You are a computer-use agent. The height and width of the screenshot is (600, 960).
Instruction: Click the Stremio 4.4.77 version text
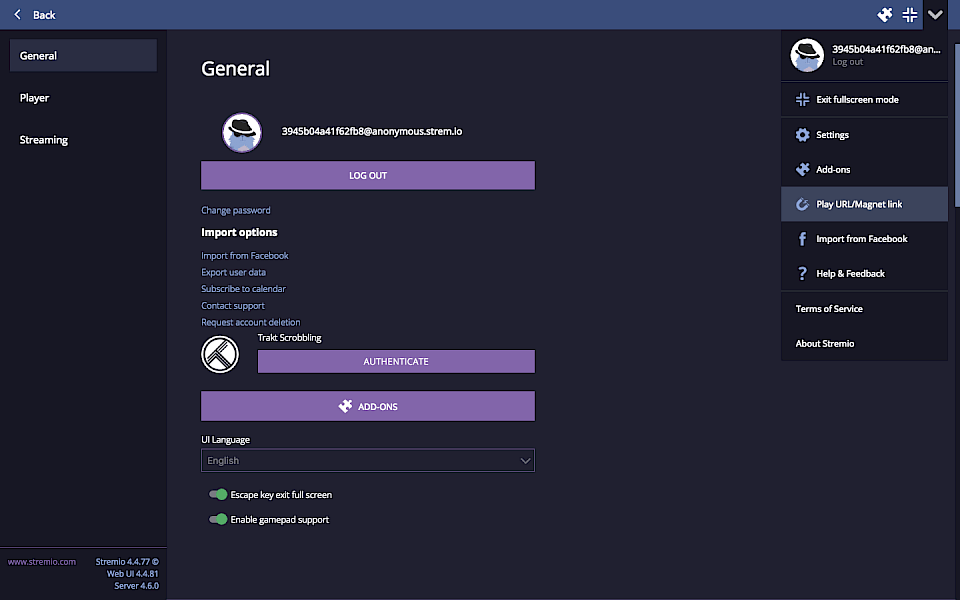coord(127,561)
